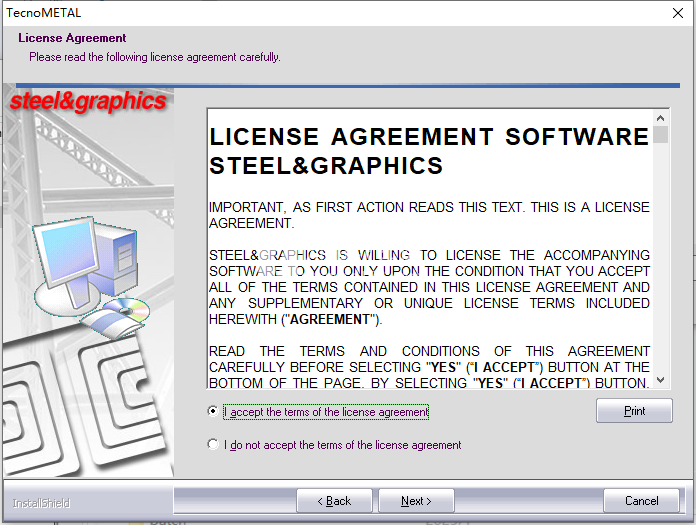
Task: Select 'I accept the terms' radio button
Action: point(213,412)
